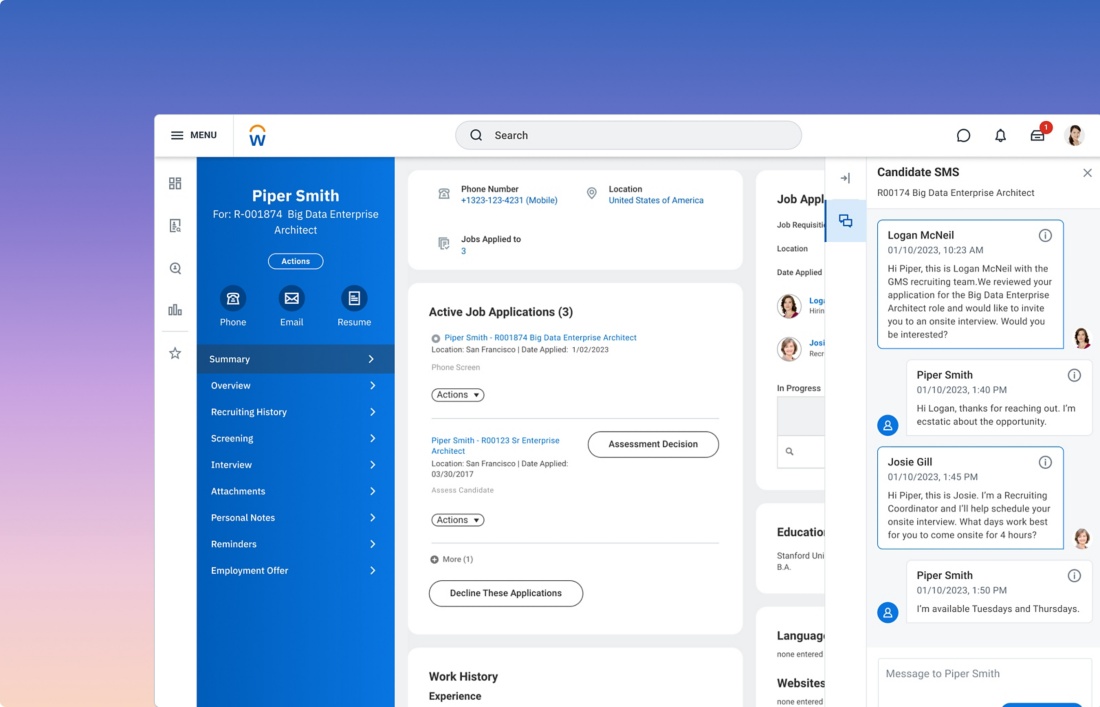Image resolution: width=1100 pixels, height=707 pixels.
Task: Click the star favorites icon in sidebar
Action: pos(175,353)
